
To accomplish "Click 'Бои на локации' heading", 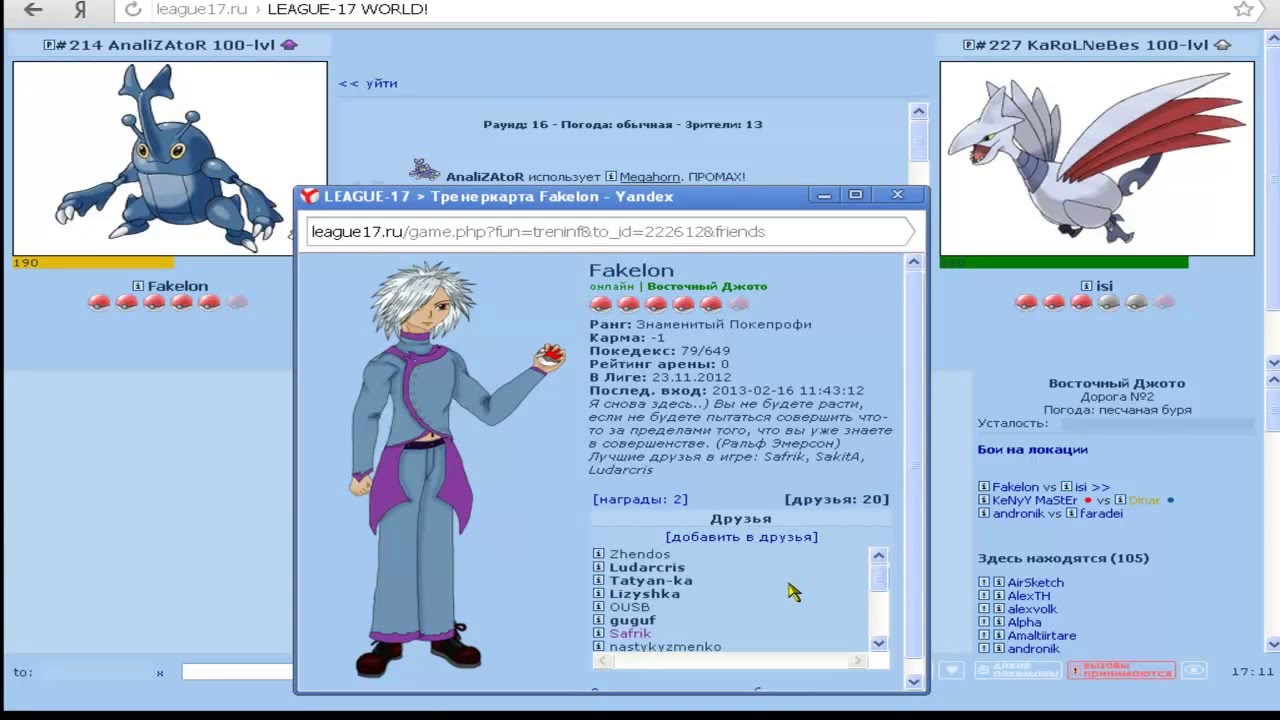I will point(1032,450).
